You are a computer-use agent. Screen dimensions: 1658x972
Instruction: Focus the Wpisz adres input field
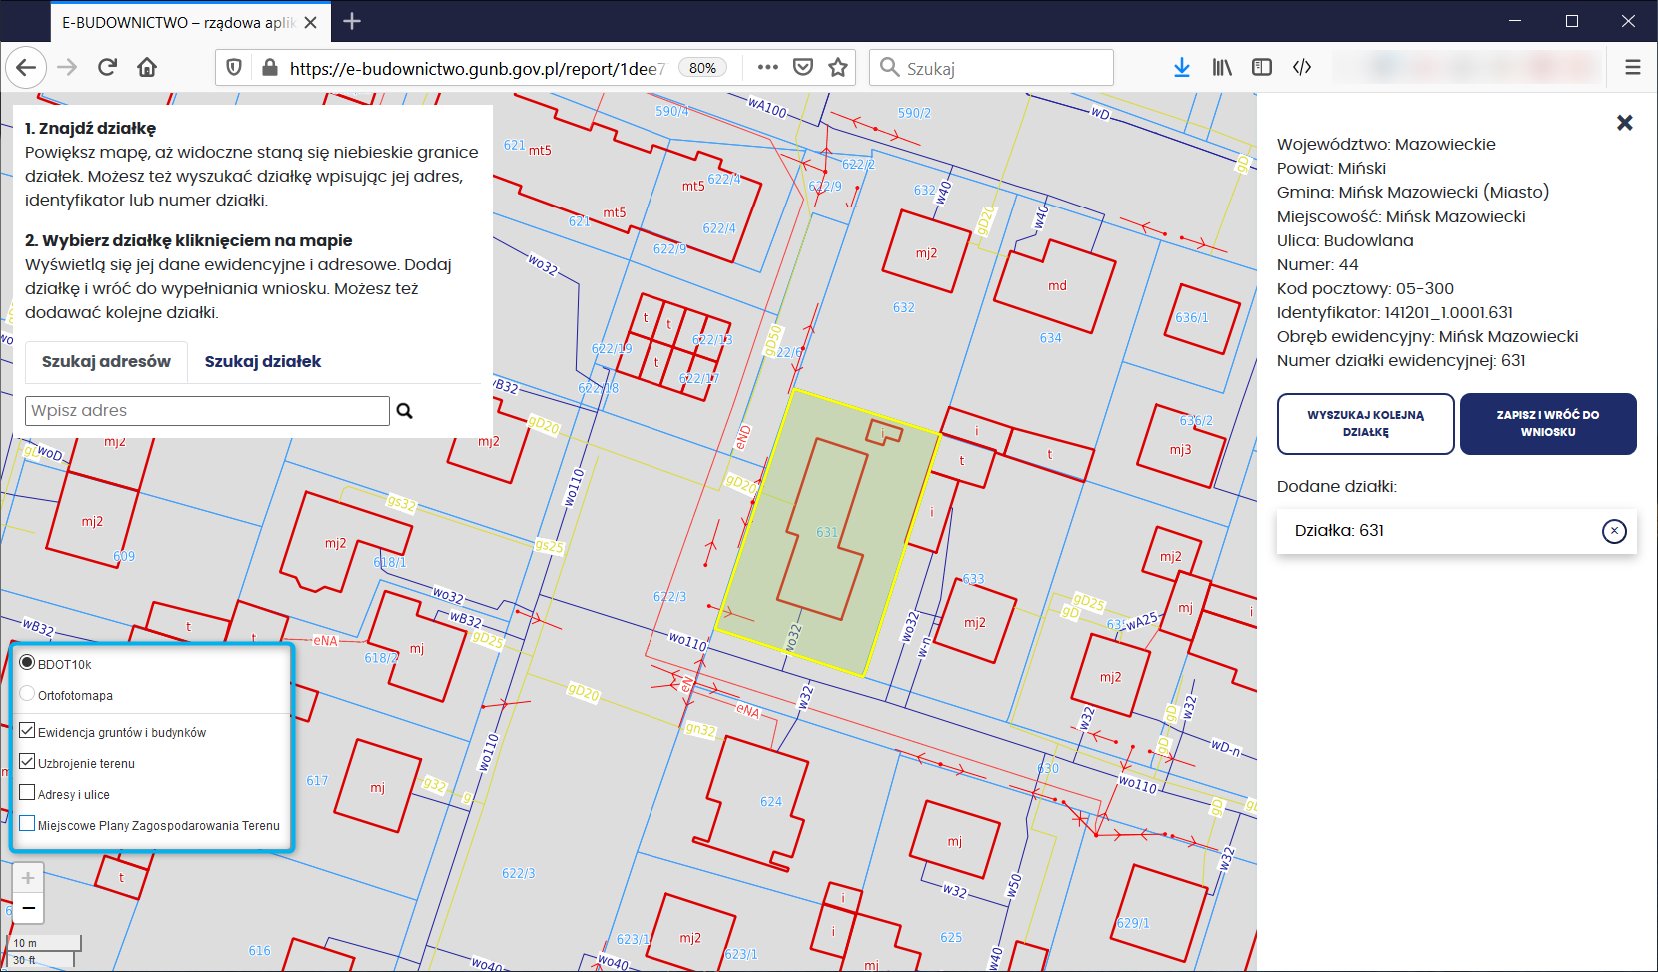coord(207,411)
